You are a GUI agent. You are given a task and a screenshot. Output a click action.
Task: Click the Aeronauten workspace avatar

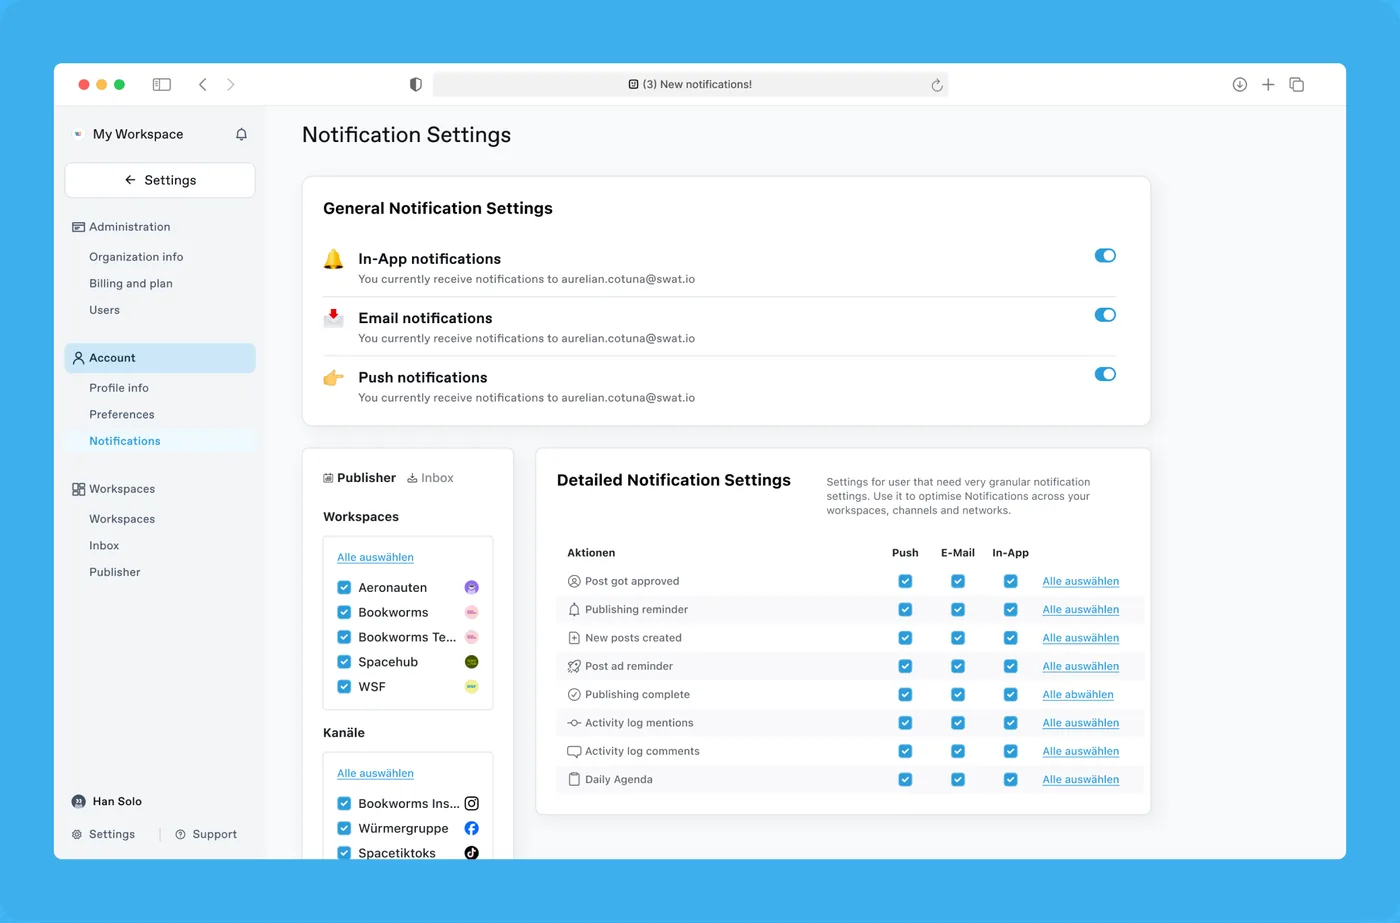472,588
